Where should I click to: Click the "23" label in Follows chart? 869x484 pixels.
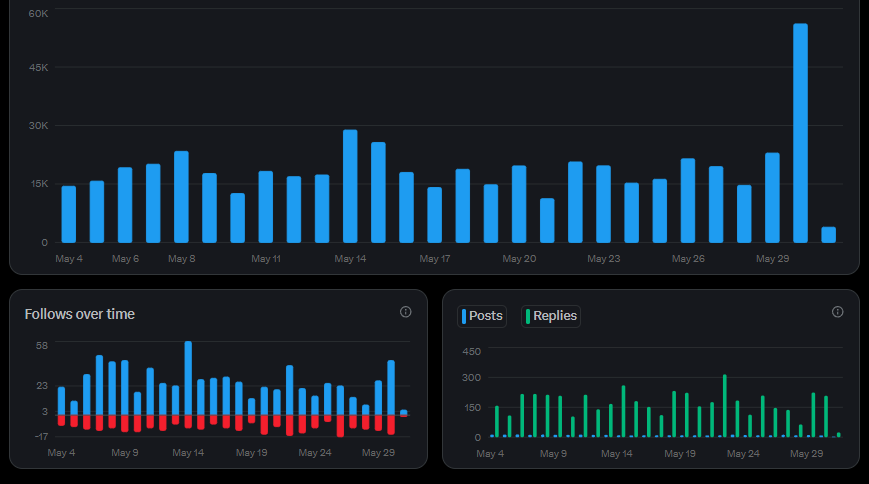[42, 385]
